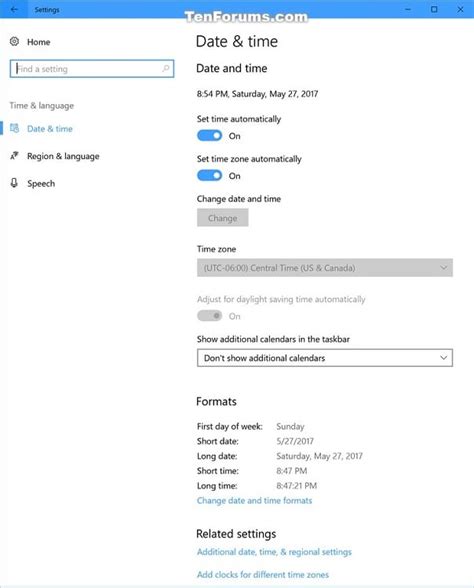474x588 pixels.
Task: Open the additional calendars dropdown
Action: (325, 358)
